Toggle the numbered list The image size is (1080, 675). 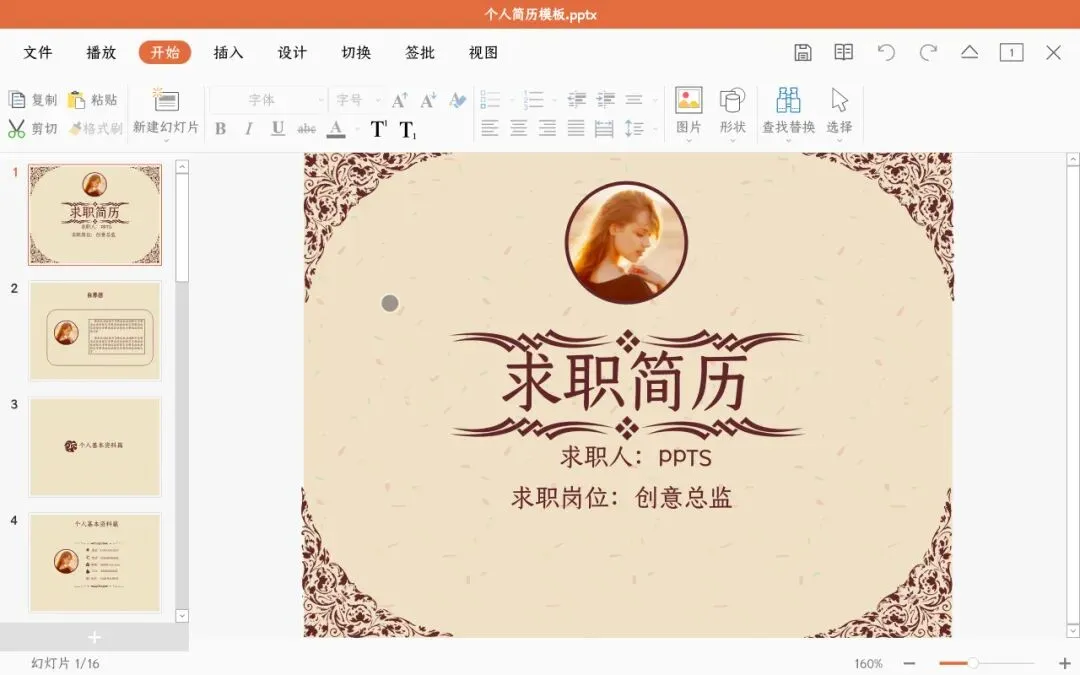point(533,101)
